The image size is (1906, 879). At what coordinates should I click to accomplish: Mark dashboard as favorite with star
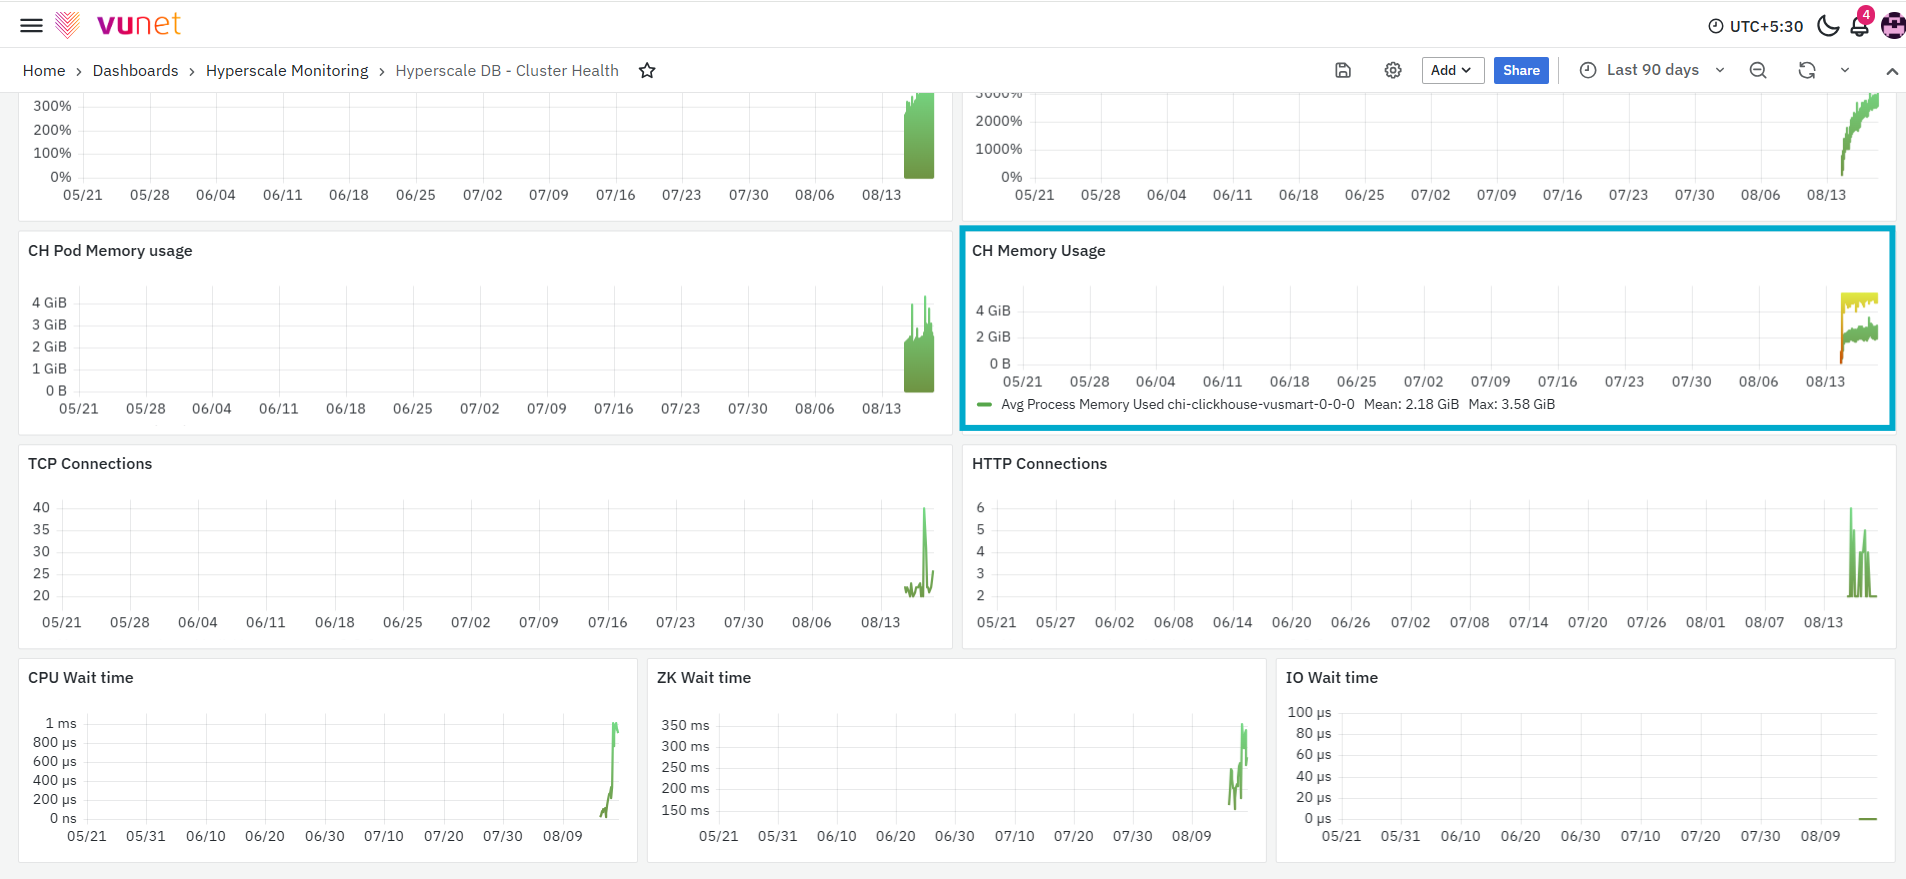click(x=647, y=70)
